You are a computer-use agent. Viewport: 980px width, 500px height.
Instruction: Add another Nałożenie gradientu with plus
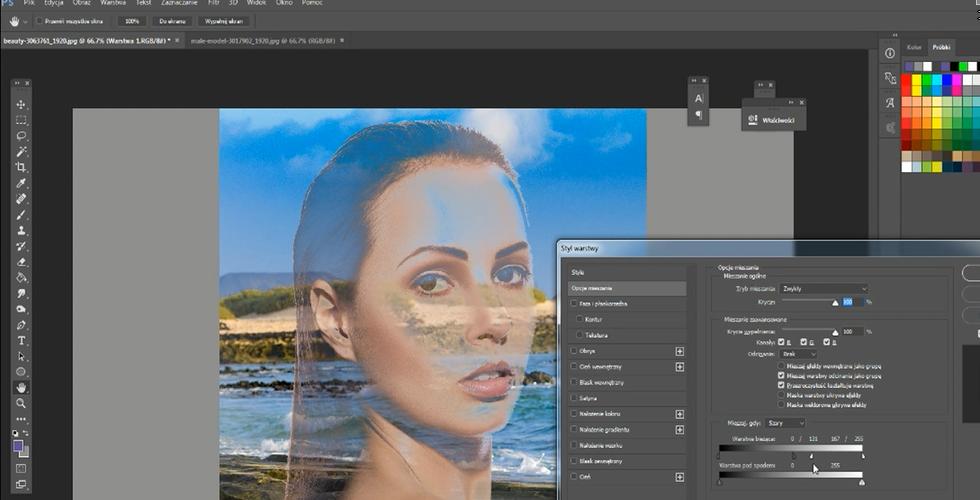[679, 430]
